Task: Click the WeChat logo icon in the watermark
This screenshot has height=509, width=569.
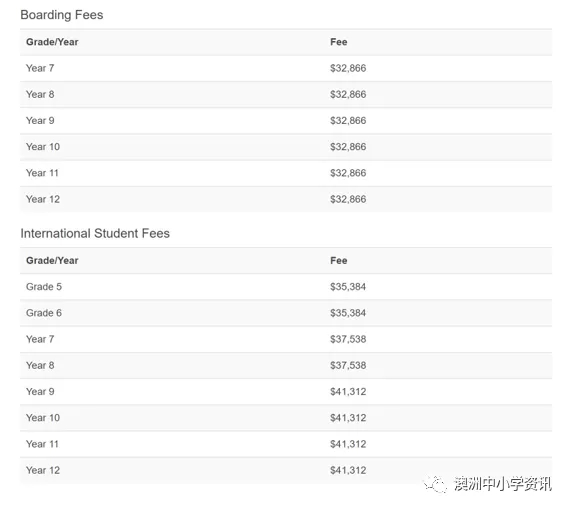Action: coord(435,484)
